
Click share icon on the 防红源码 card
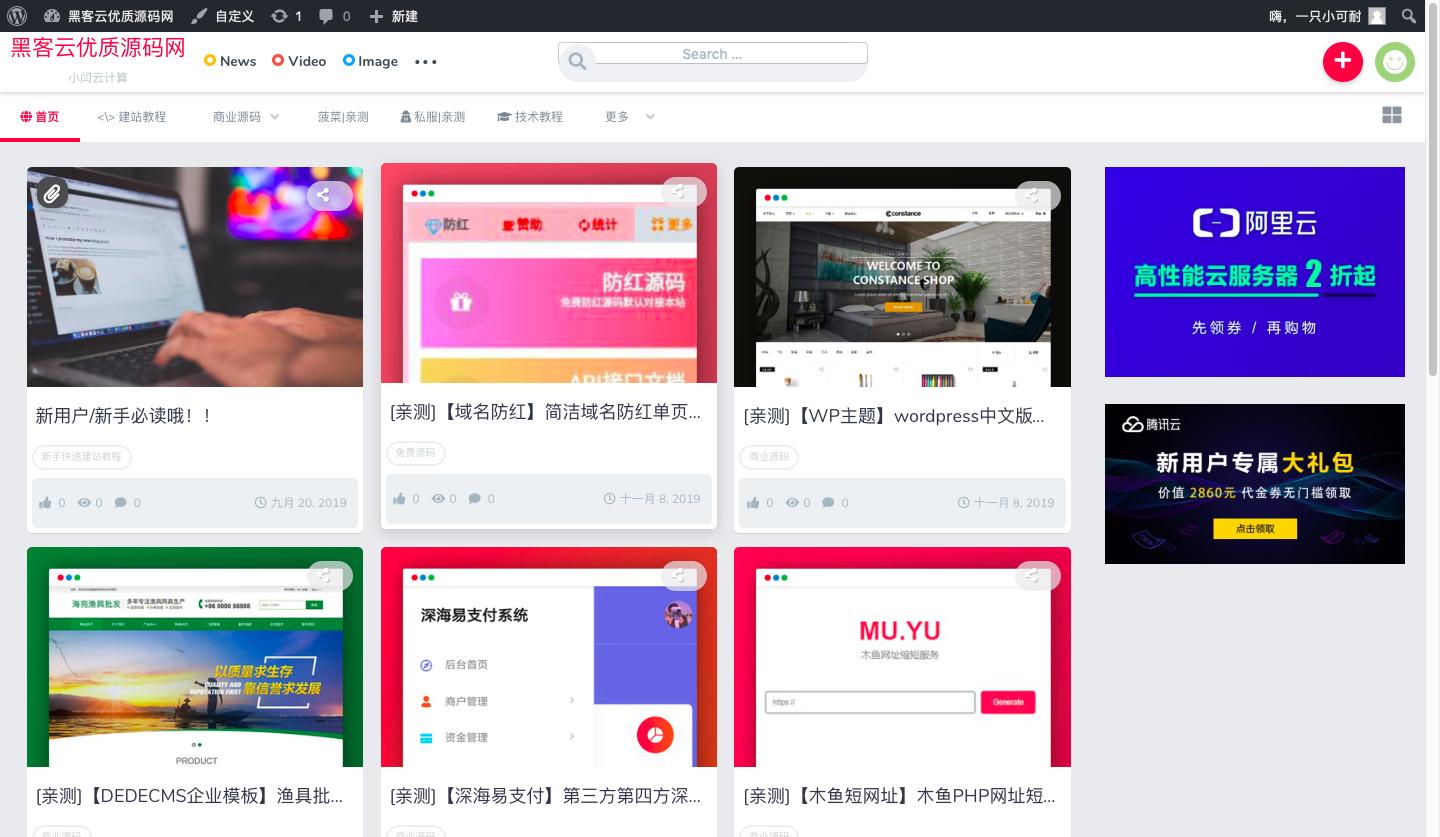678,192
